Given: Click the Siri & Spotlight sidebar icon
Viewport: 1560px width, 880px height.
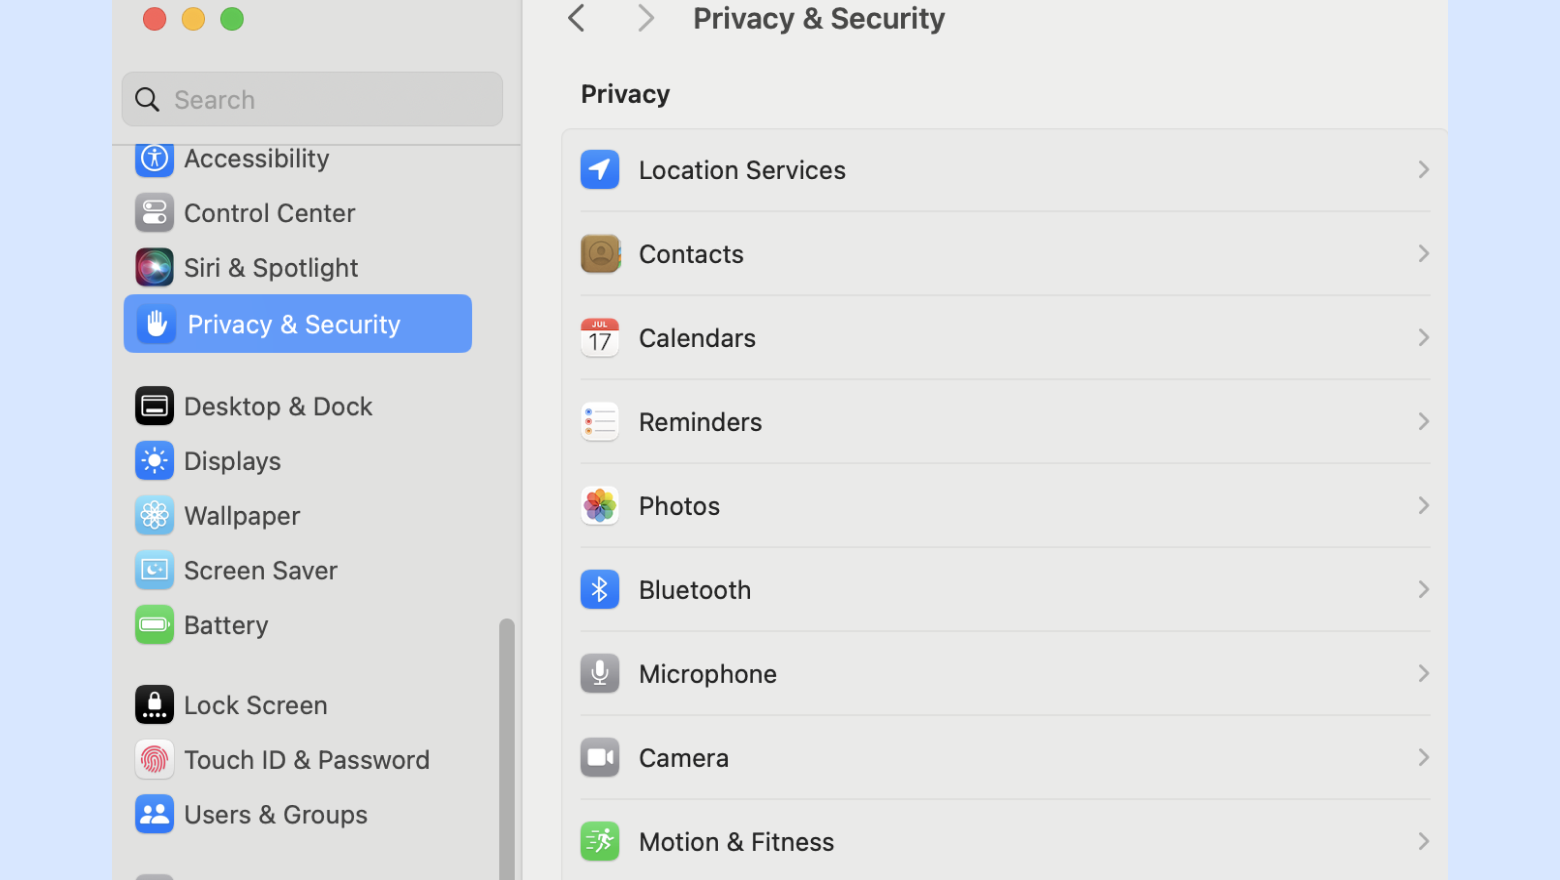Looking at the screenshot, I should (154, 268).
